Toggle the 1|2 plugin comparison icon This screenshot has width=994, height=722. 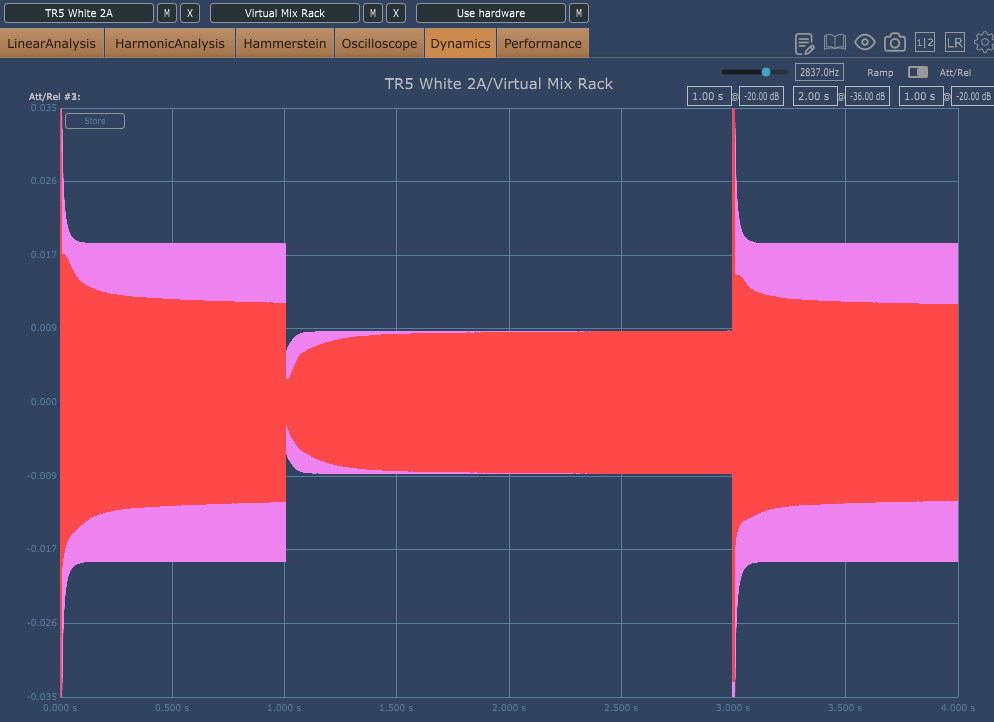925,42
